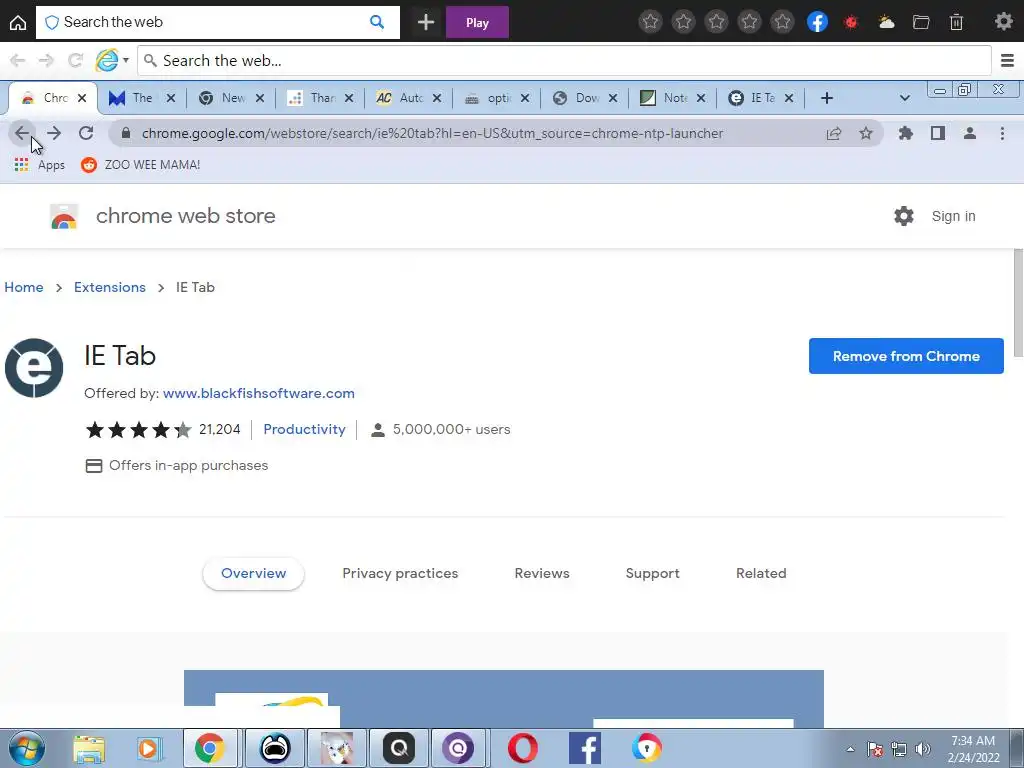Screen dimensions: 1024x768
Task: Click the volume icon in the system tray
Action: pos(922,749)
